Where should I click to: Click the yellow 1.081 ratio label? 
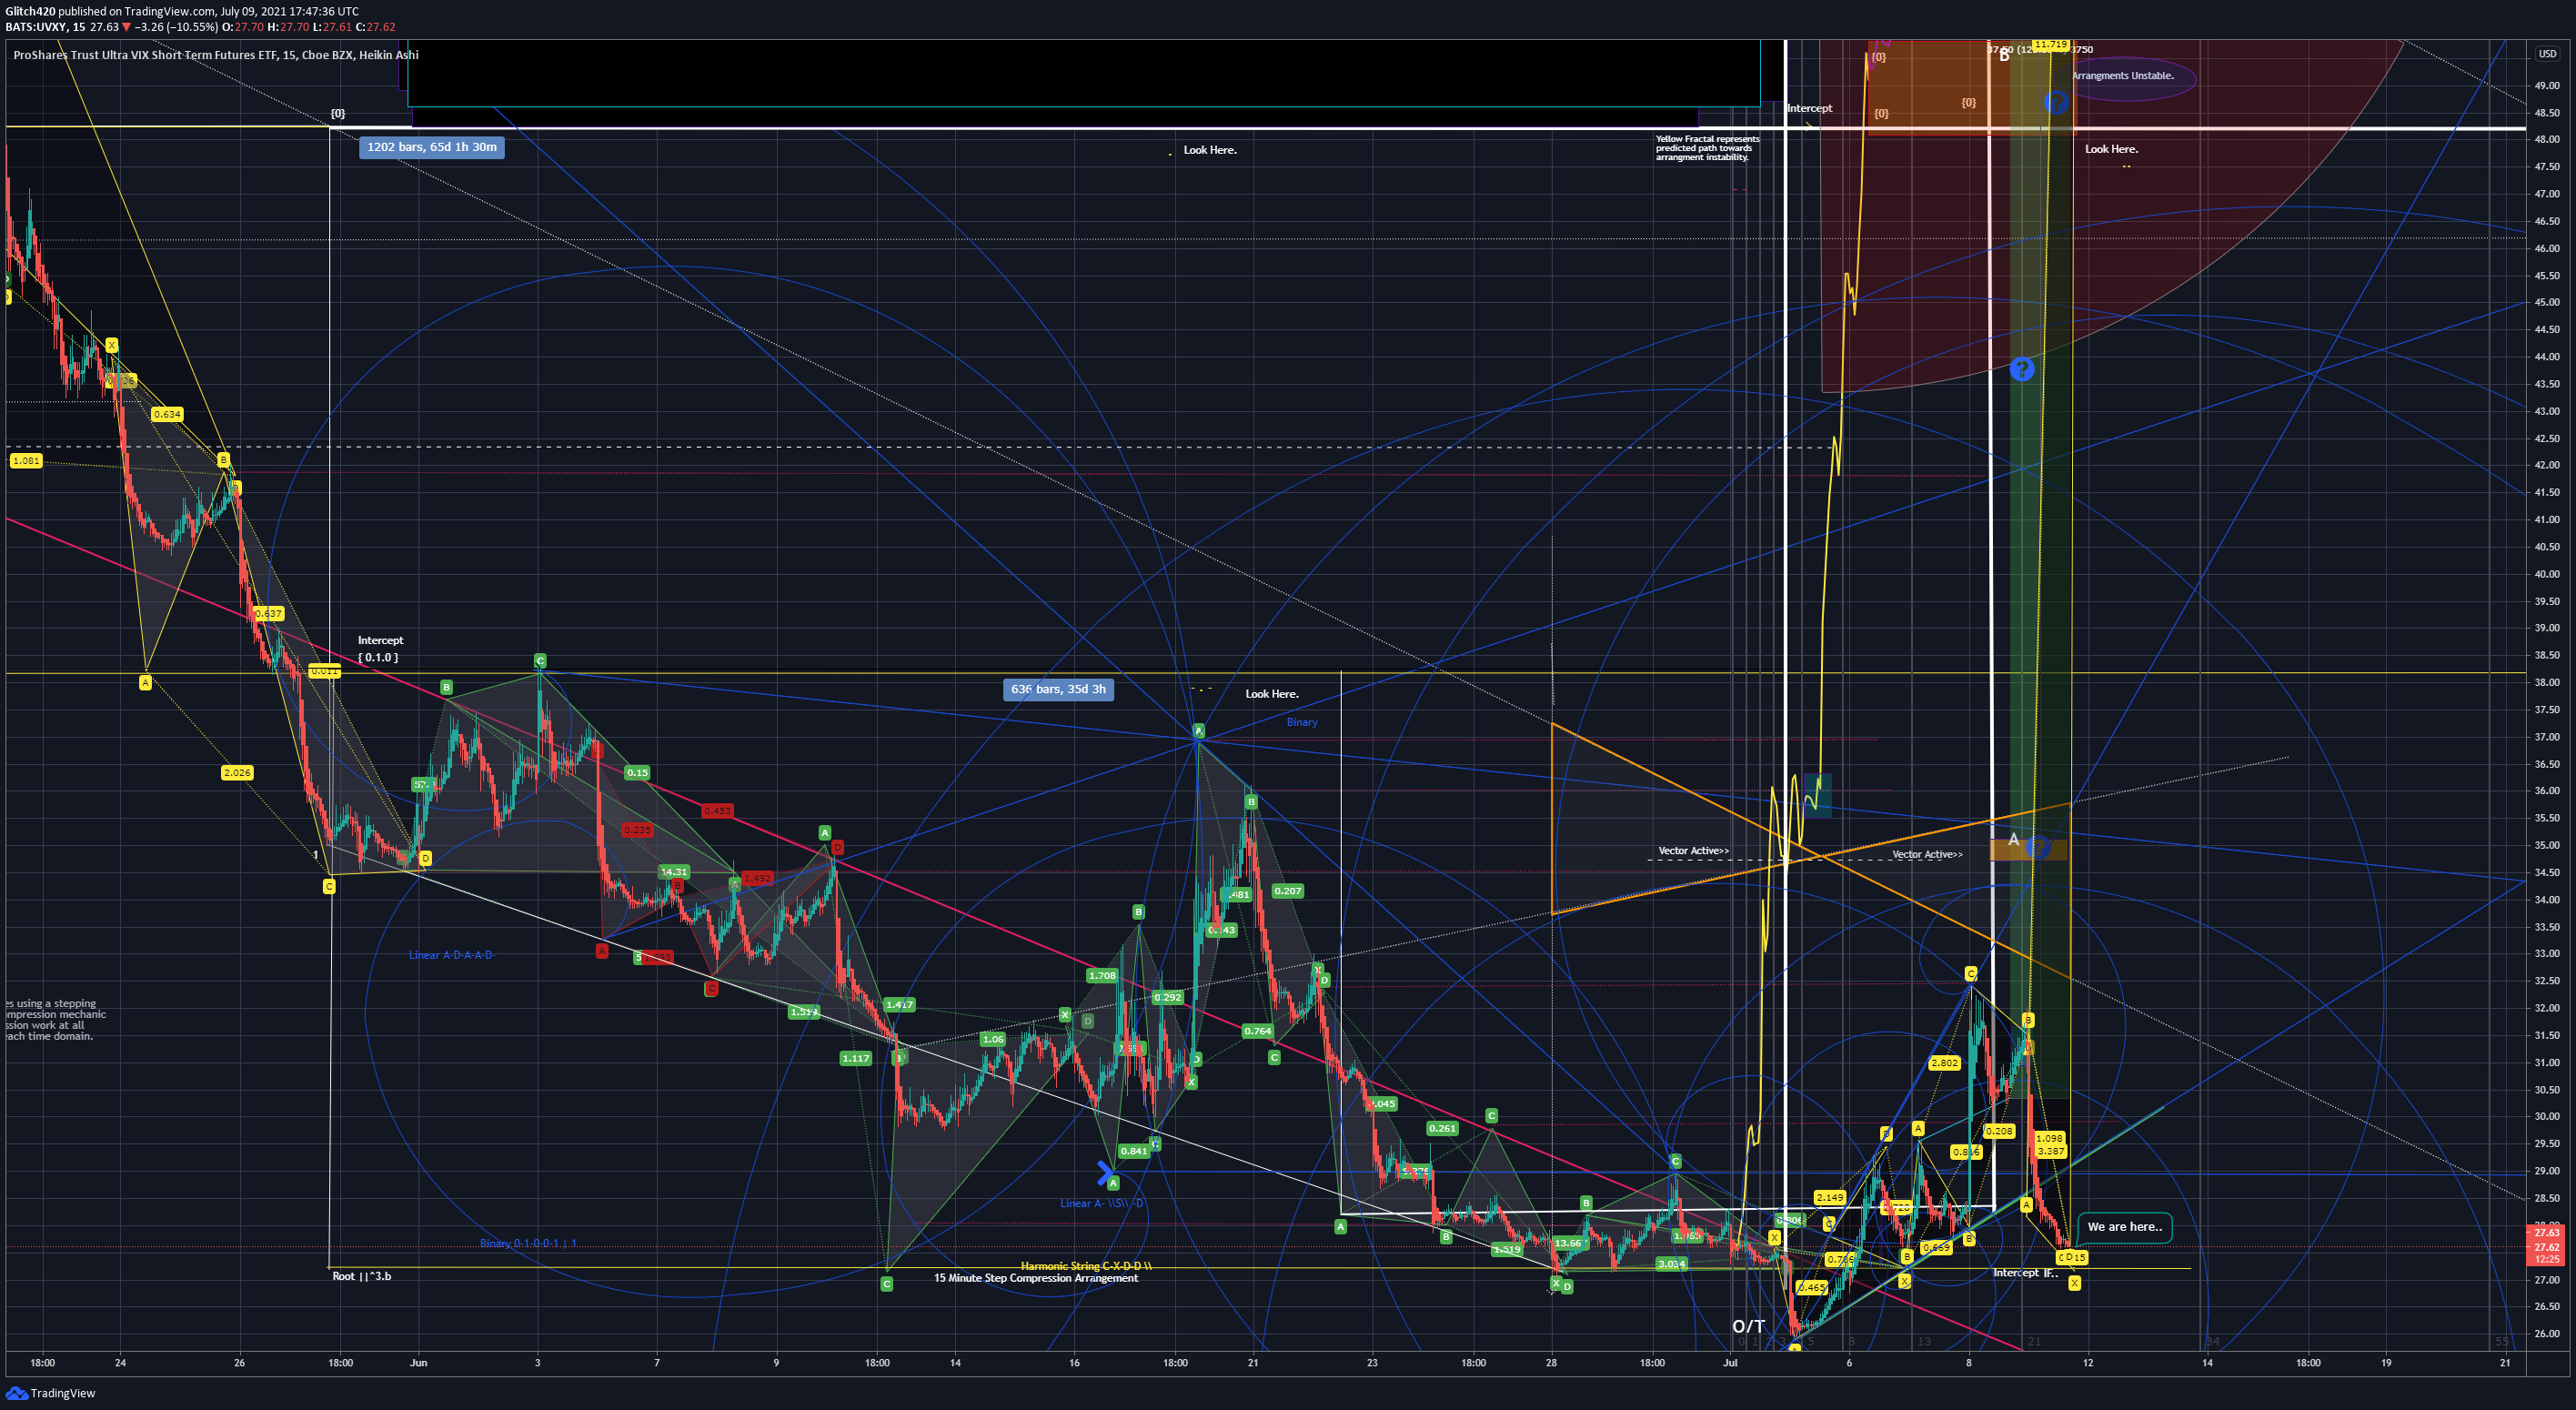26,461
